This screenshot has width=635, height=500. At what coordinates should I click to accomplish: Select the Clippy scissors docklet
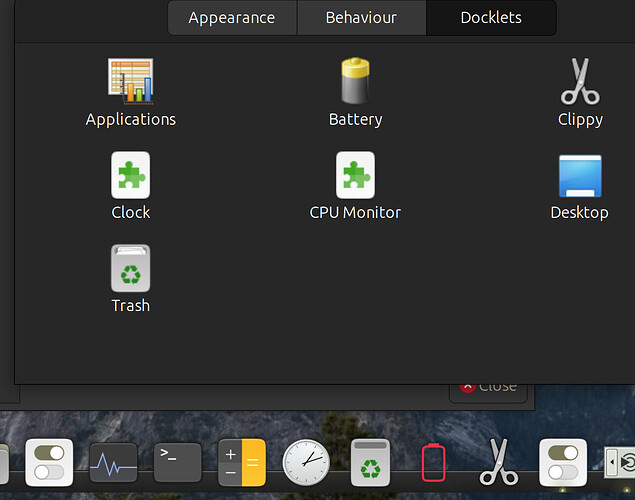tap(580, 81)
